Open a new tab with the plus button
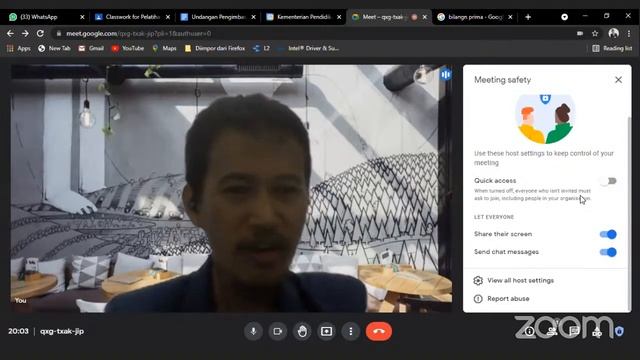The image size is (640, 360). point(528,17)
